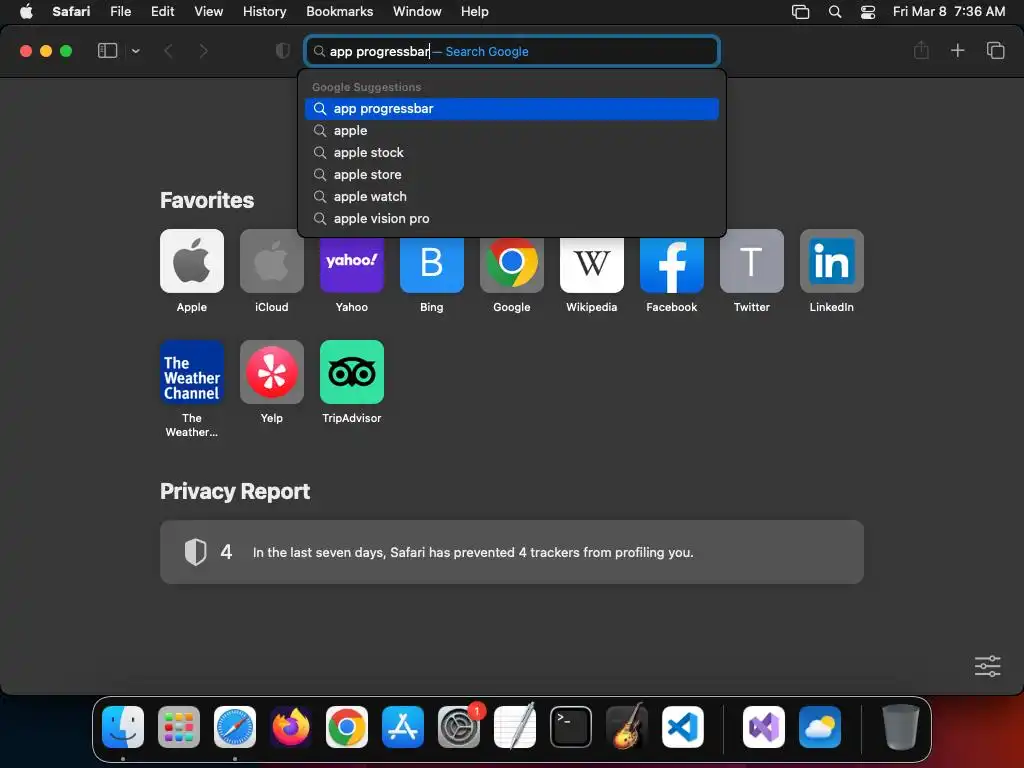
Task: Open TextEdit from the Dock
Action: click(515, 727)
